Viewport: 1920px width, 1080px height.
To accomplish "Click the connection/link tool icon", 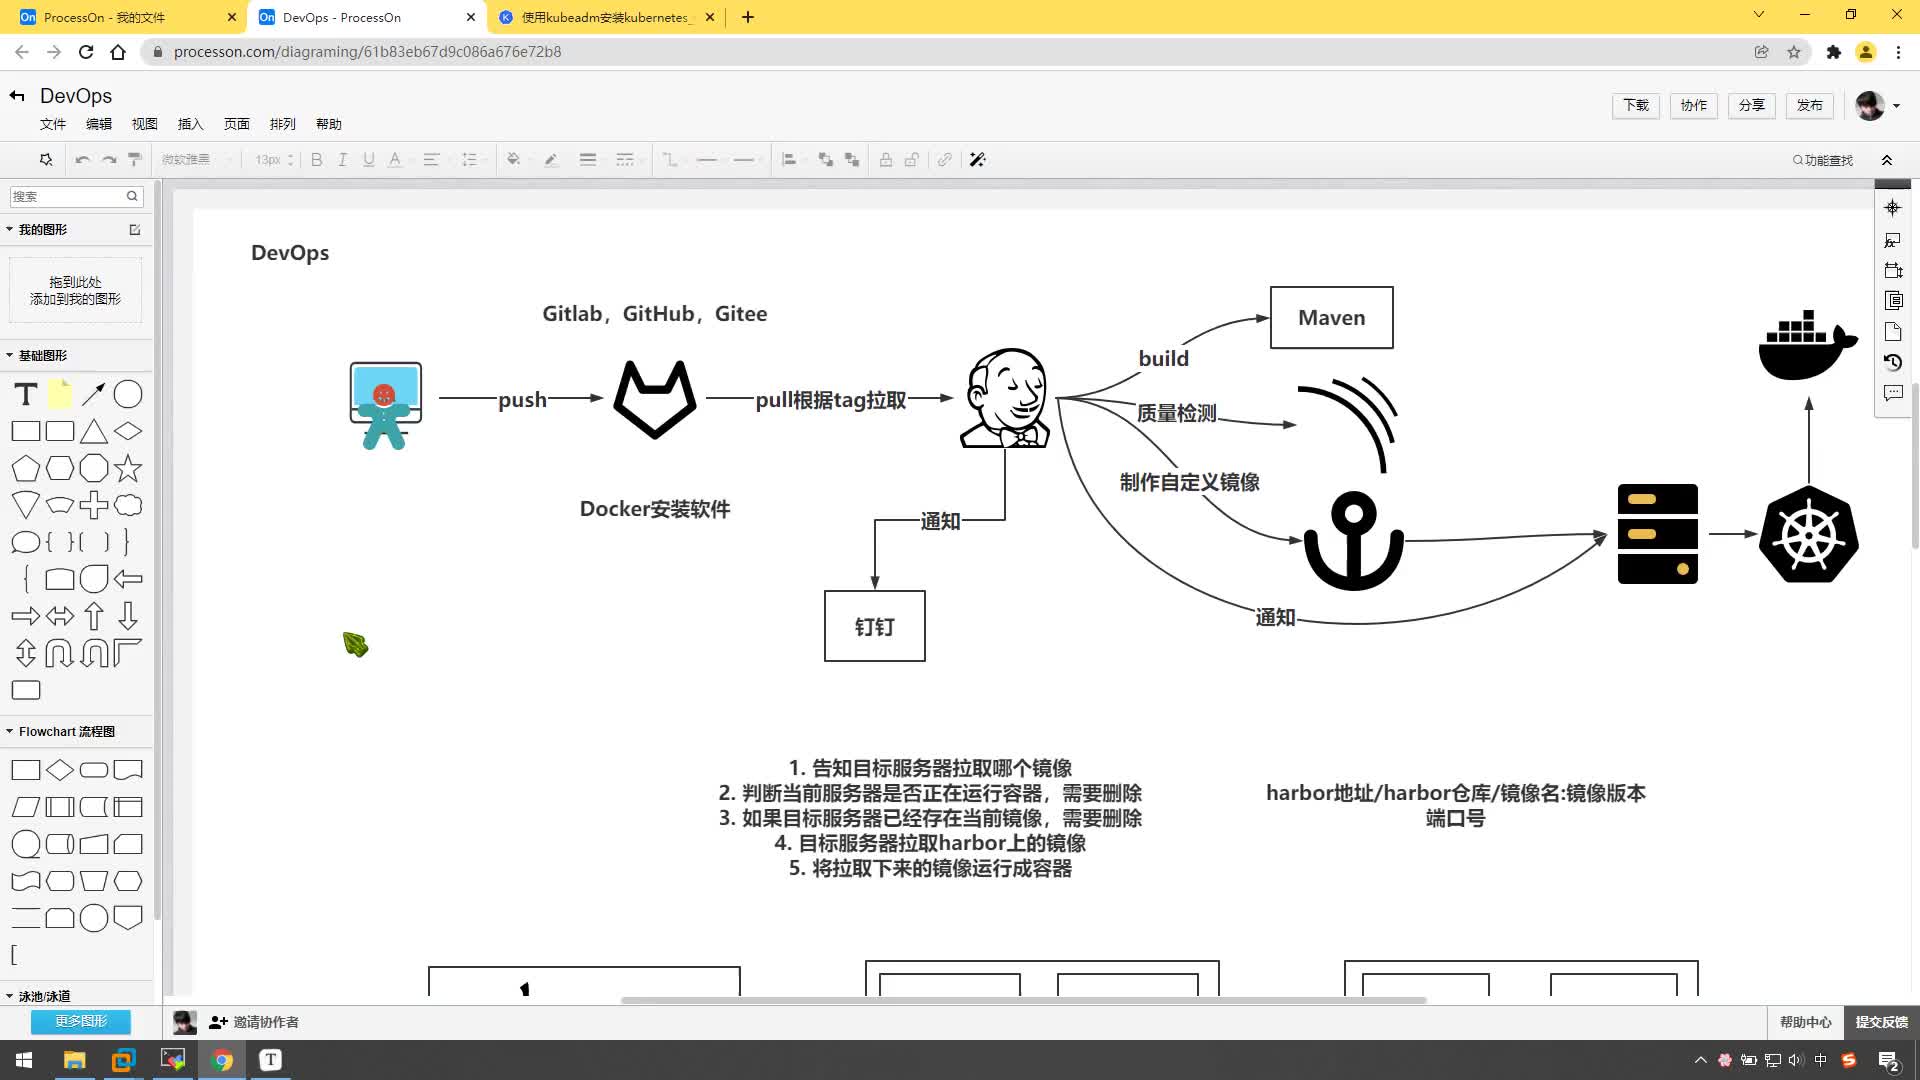I will click(x=945, y=160).
